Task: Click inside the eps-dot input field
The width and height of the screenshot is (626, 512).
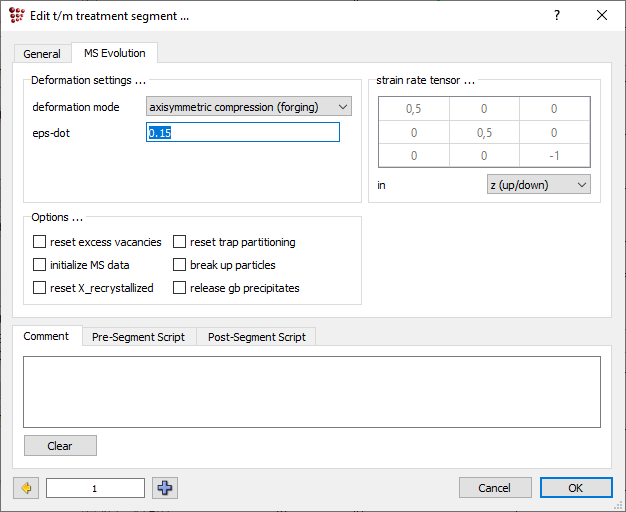Action: [x=243, y=132]
